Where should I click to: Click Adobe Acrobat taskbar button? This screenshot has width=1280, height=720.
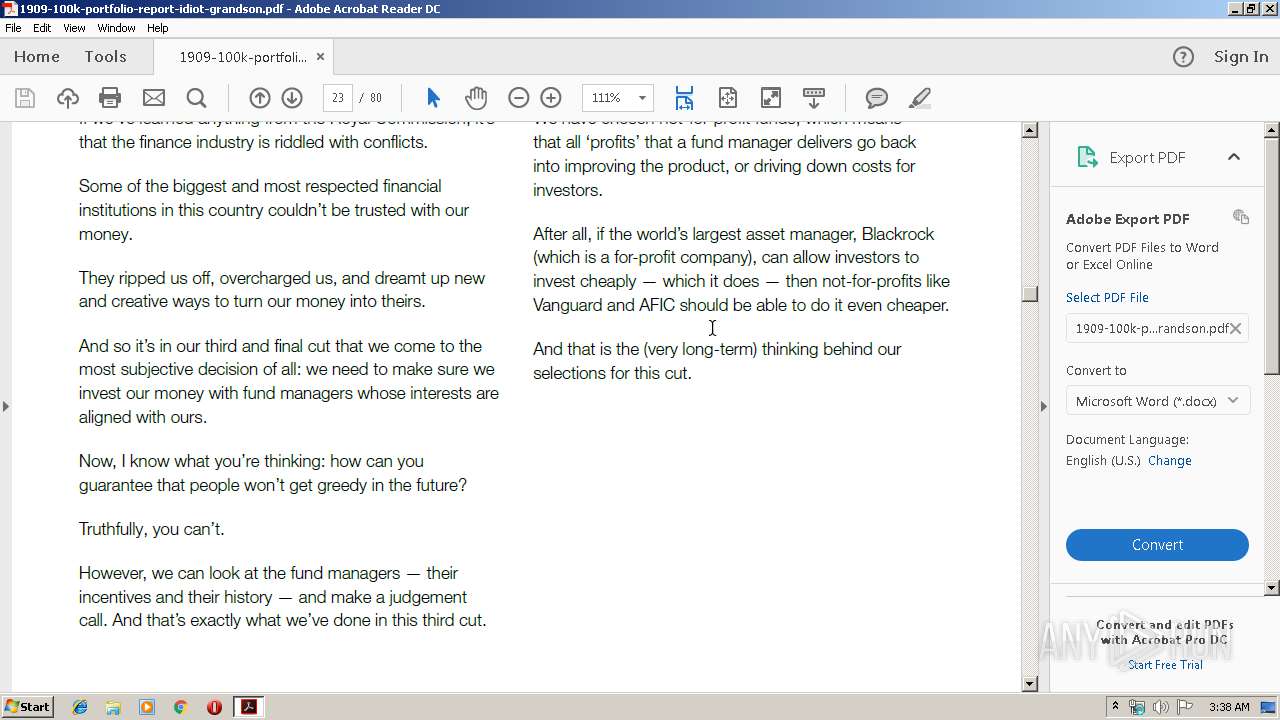coord(248,707)
